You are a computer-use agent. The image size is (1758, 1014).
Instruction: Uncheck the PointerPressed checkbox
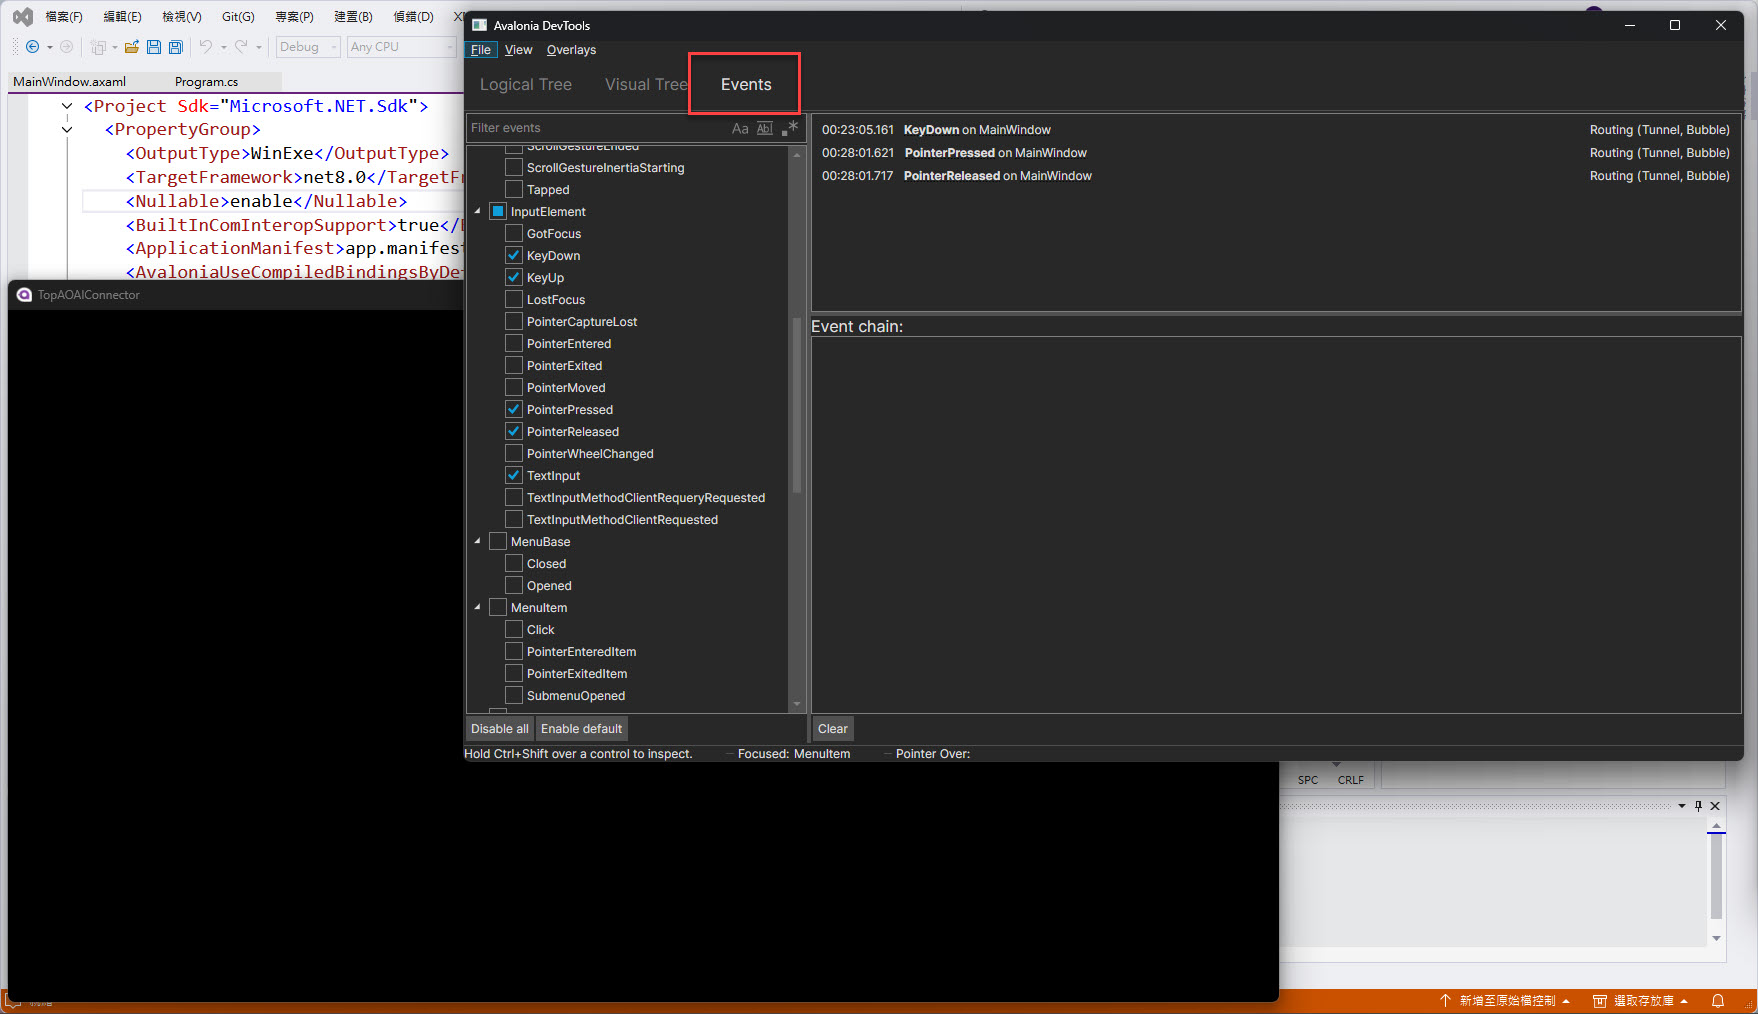point(514,409)
